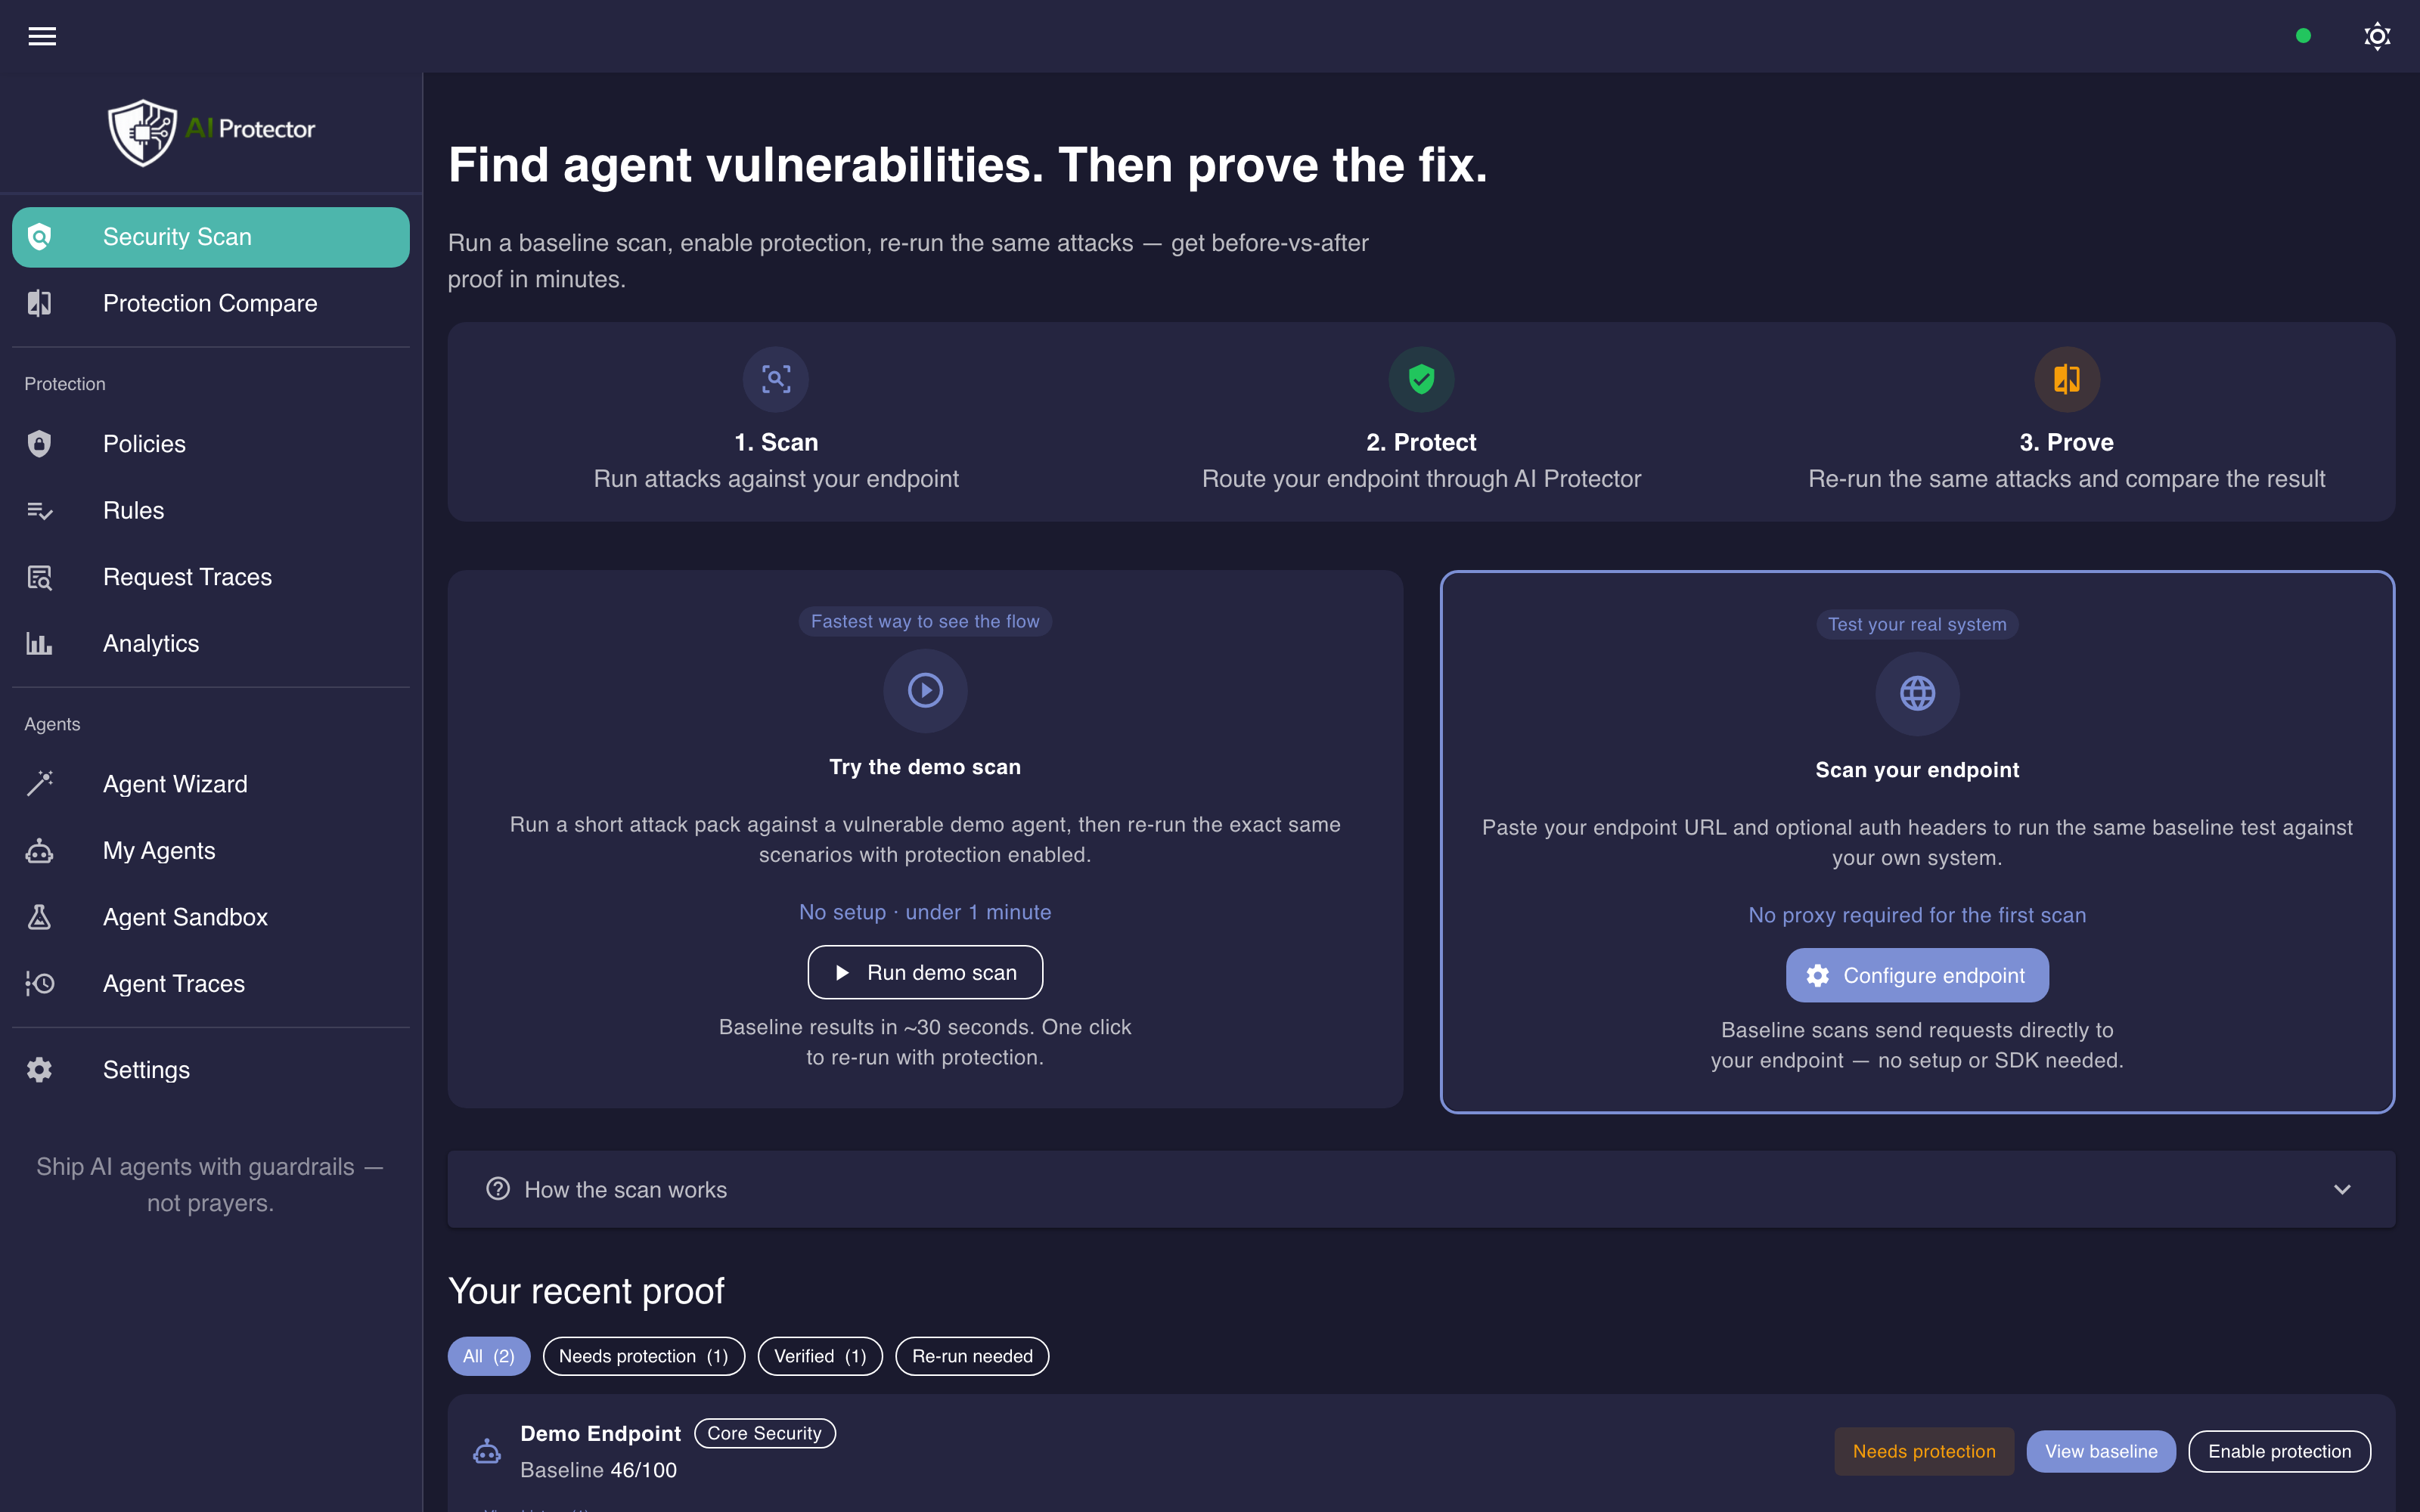2420x1512 pixels.
Task: Click the Protection Compare sidebar icon
Action: [x=39, y=303]
